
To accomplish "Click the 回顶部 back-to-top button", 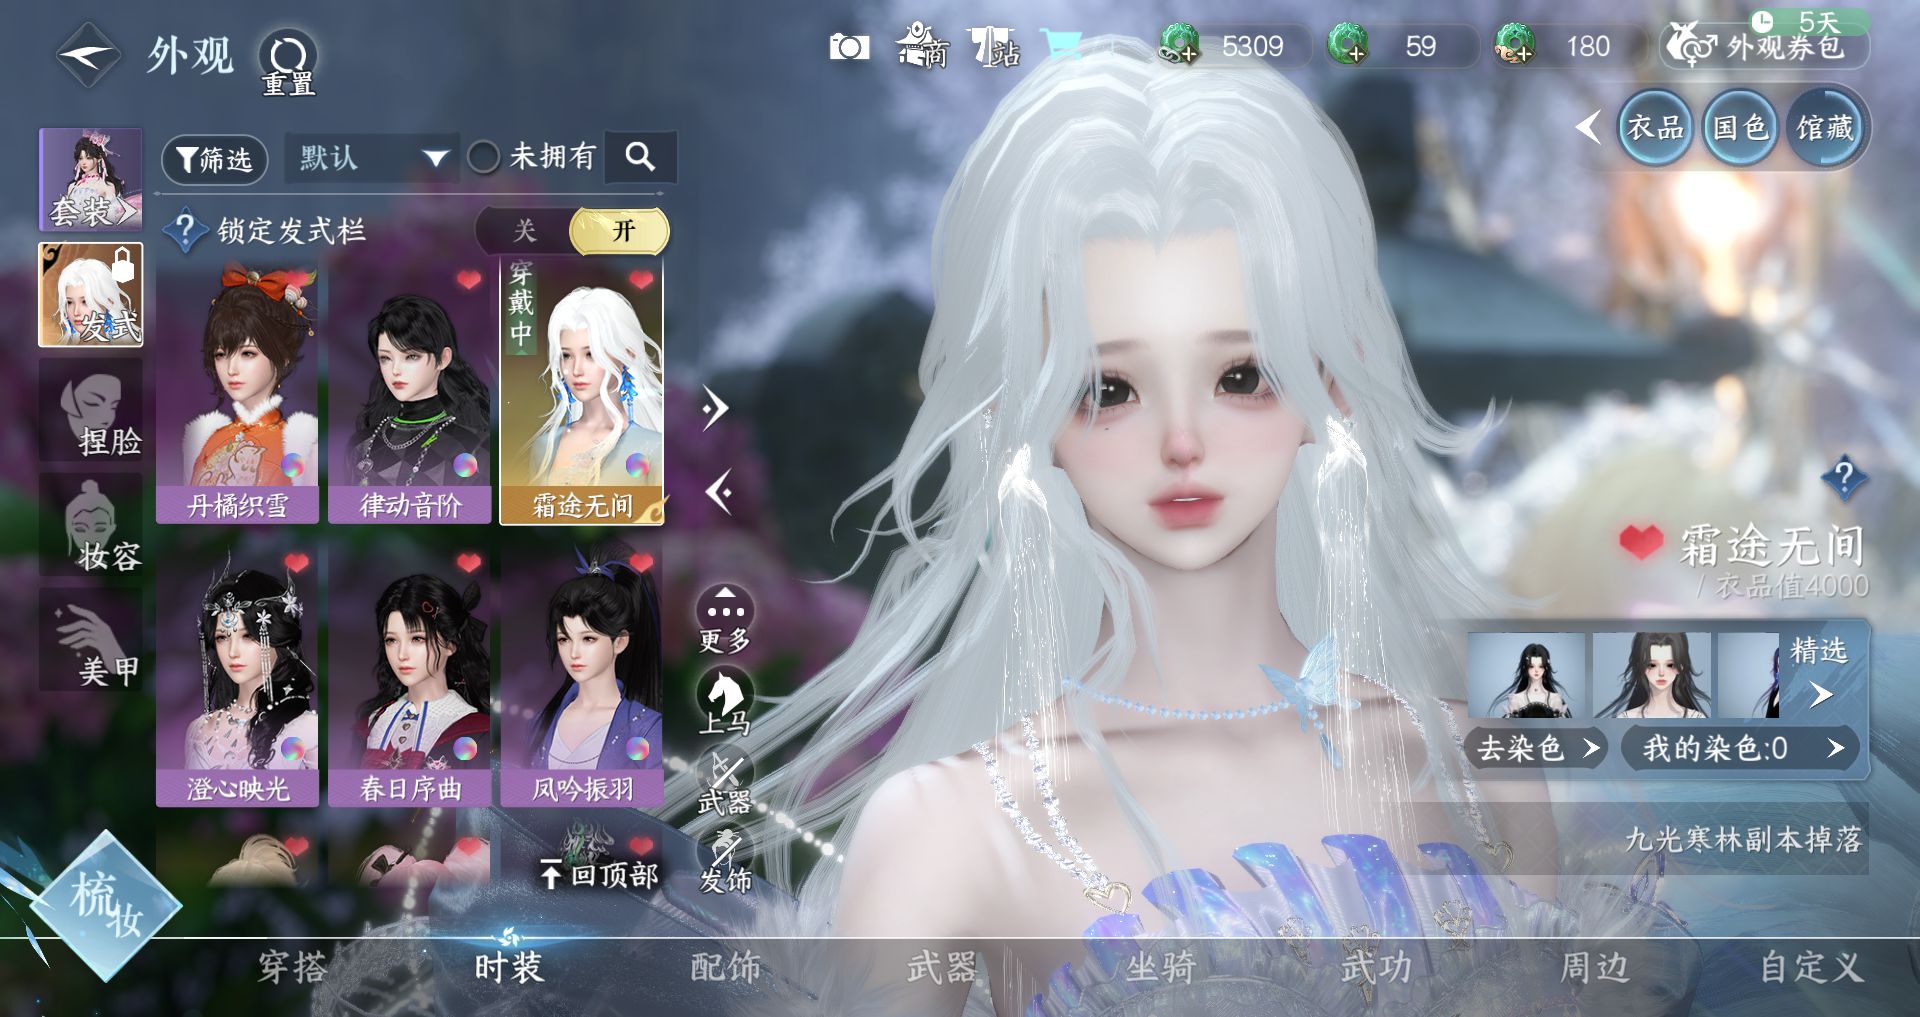I will click(x=598, y=875).
